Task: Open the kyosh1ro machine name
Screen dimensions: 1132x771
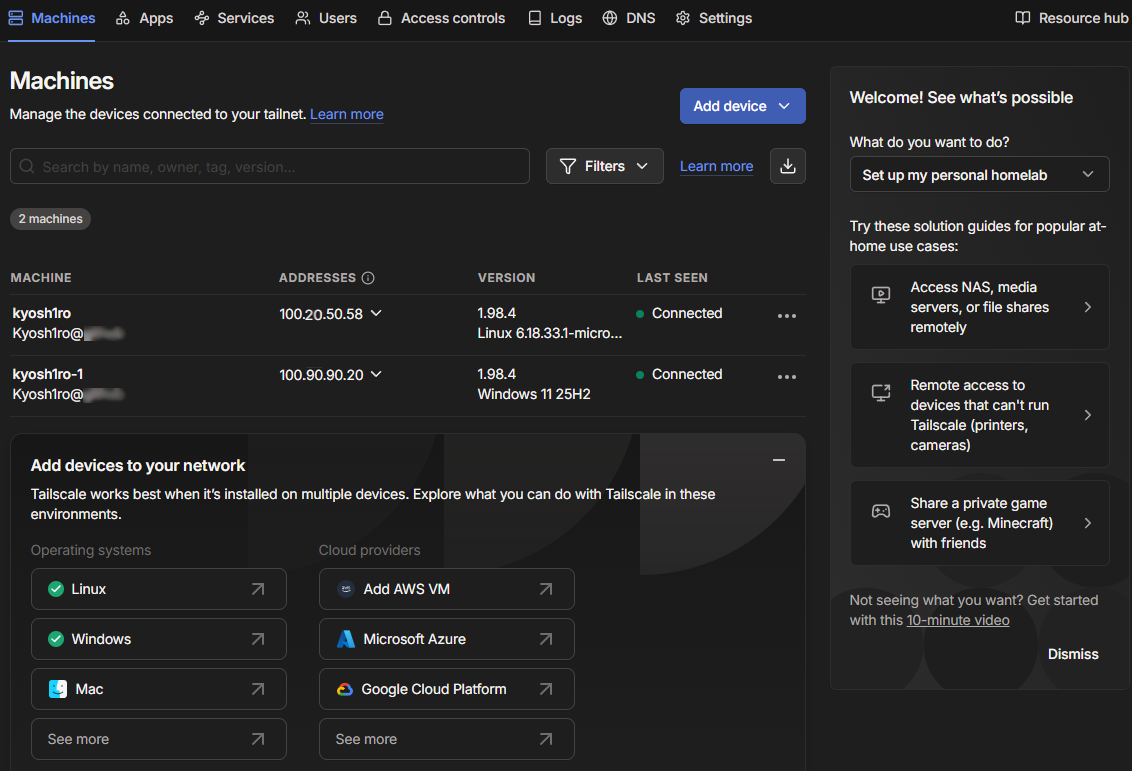Action: [x=42, y=313]
